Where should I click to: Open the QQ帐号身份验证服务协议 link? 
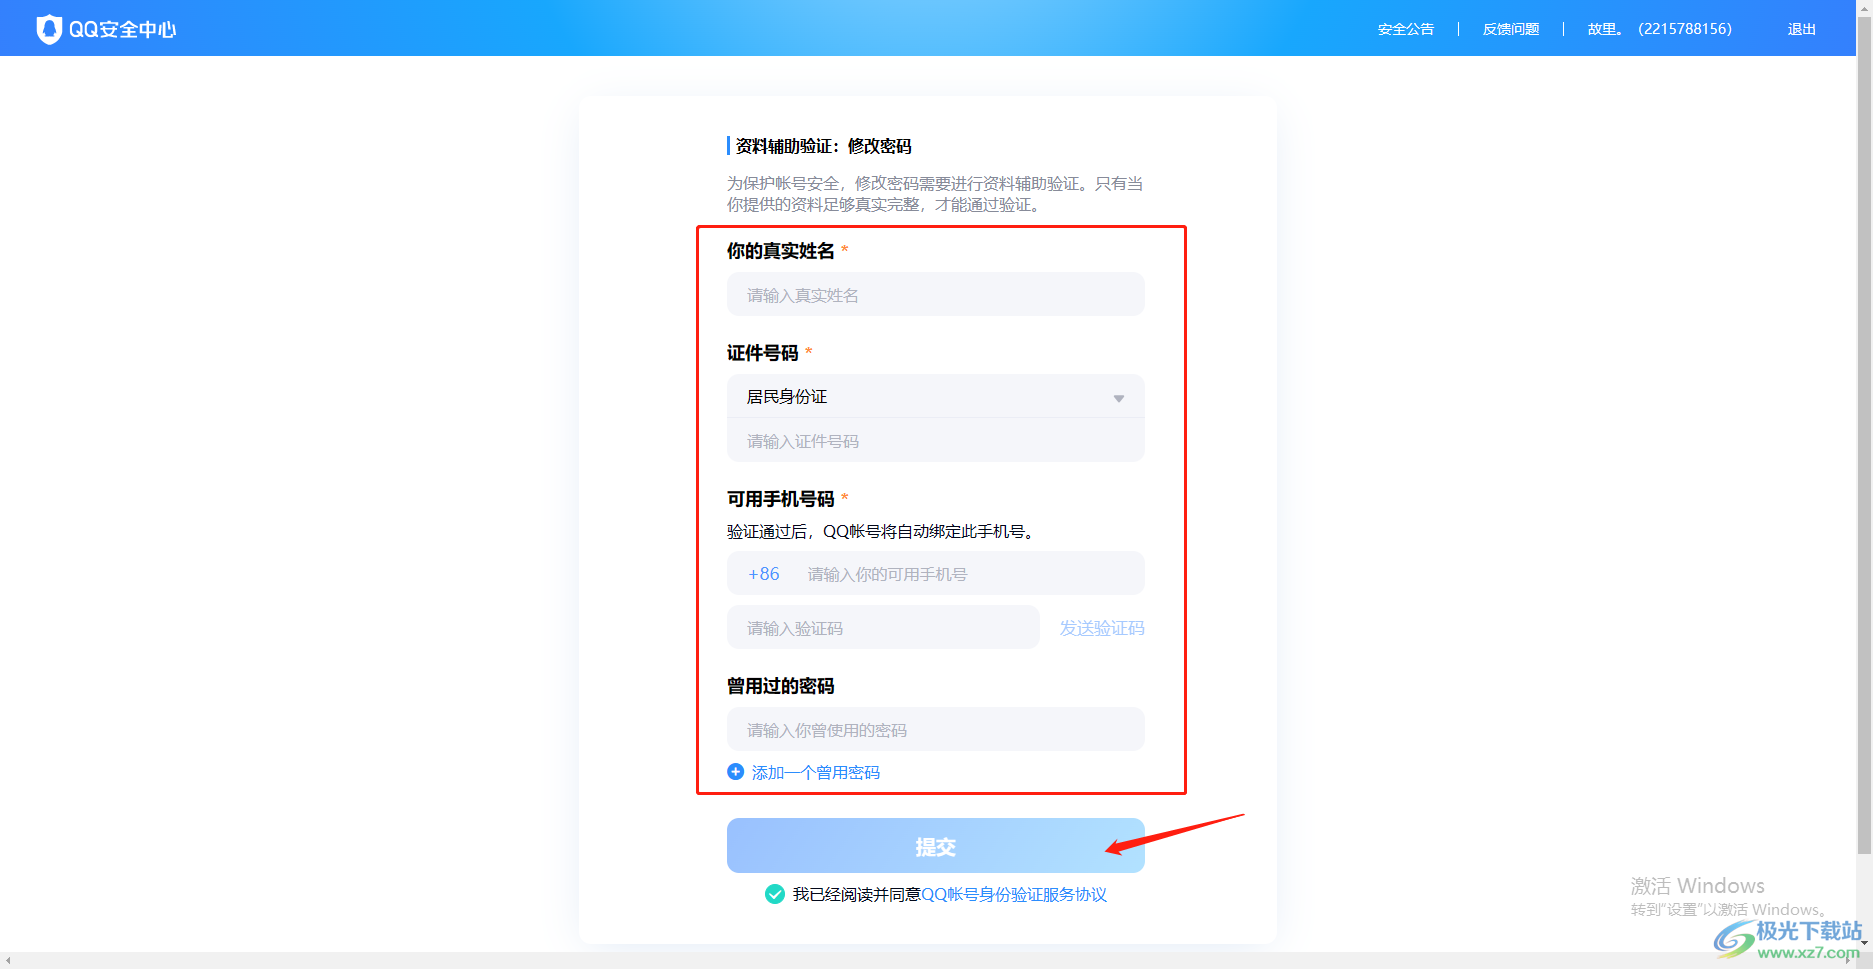[x=1014, y=894]
